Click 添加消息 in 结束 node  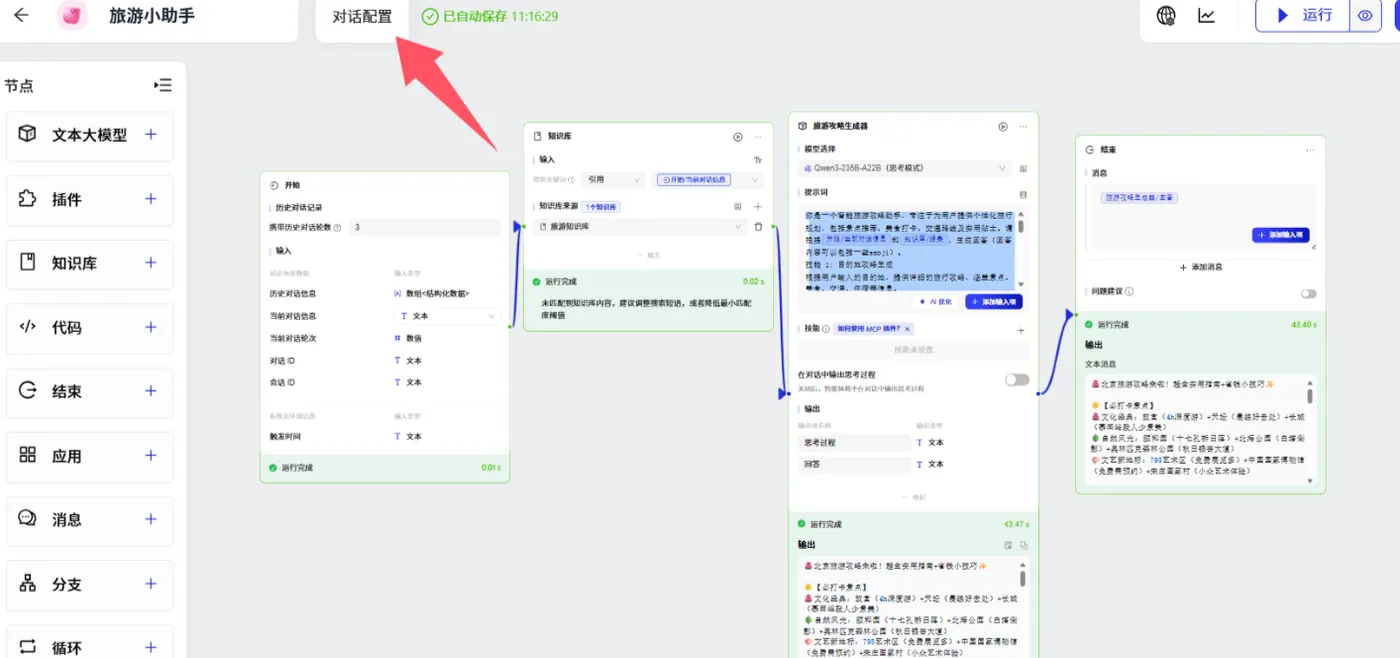(x=1200, y=267)
